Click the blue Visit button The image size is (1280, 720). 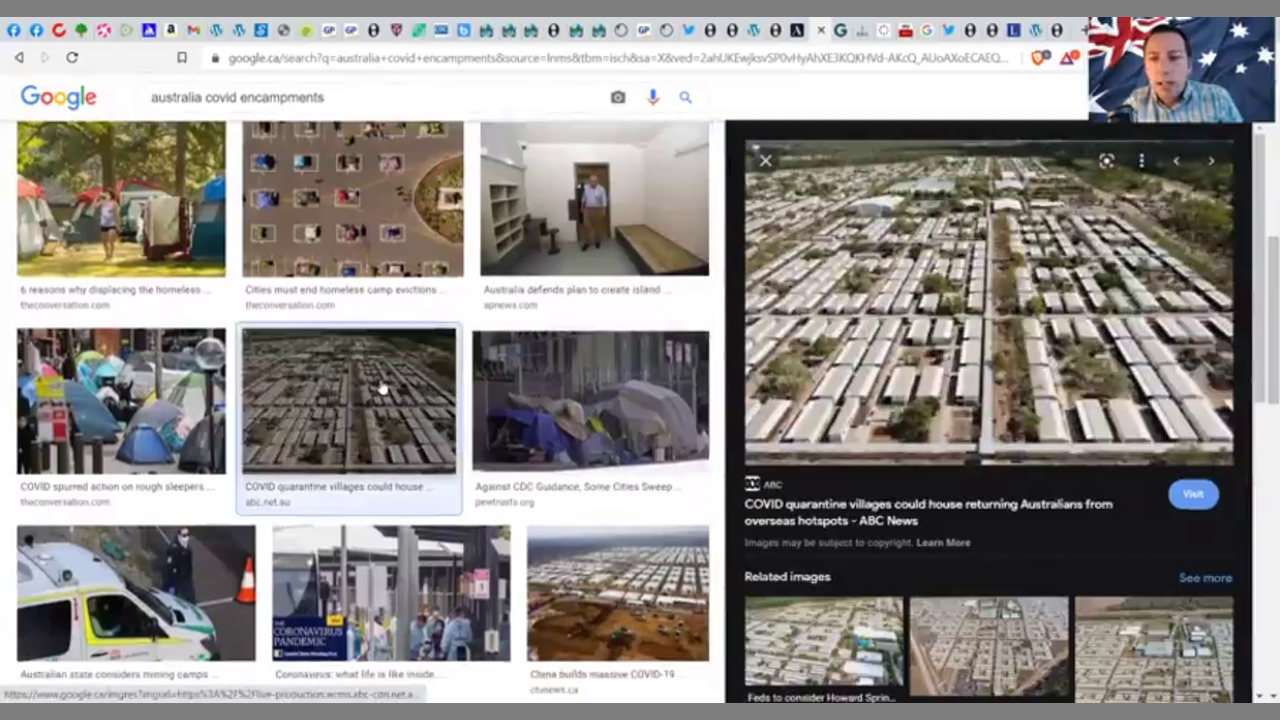tap(1193, 494)
